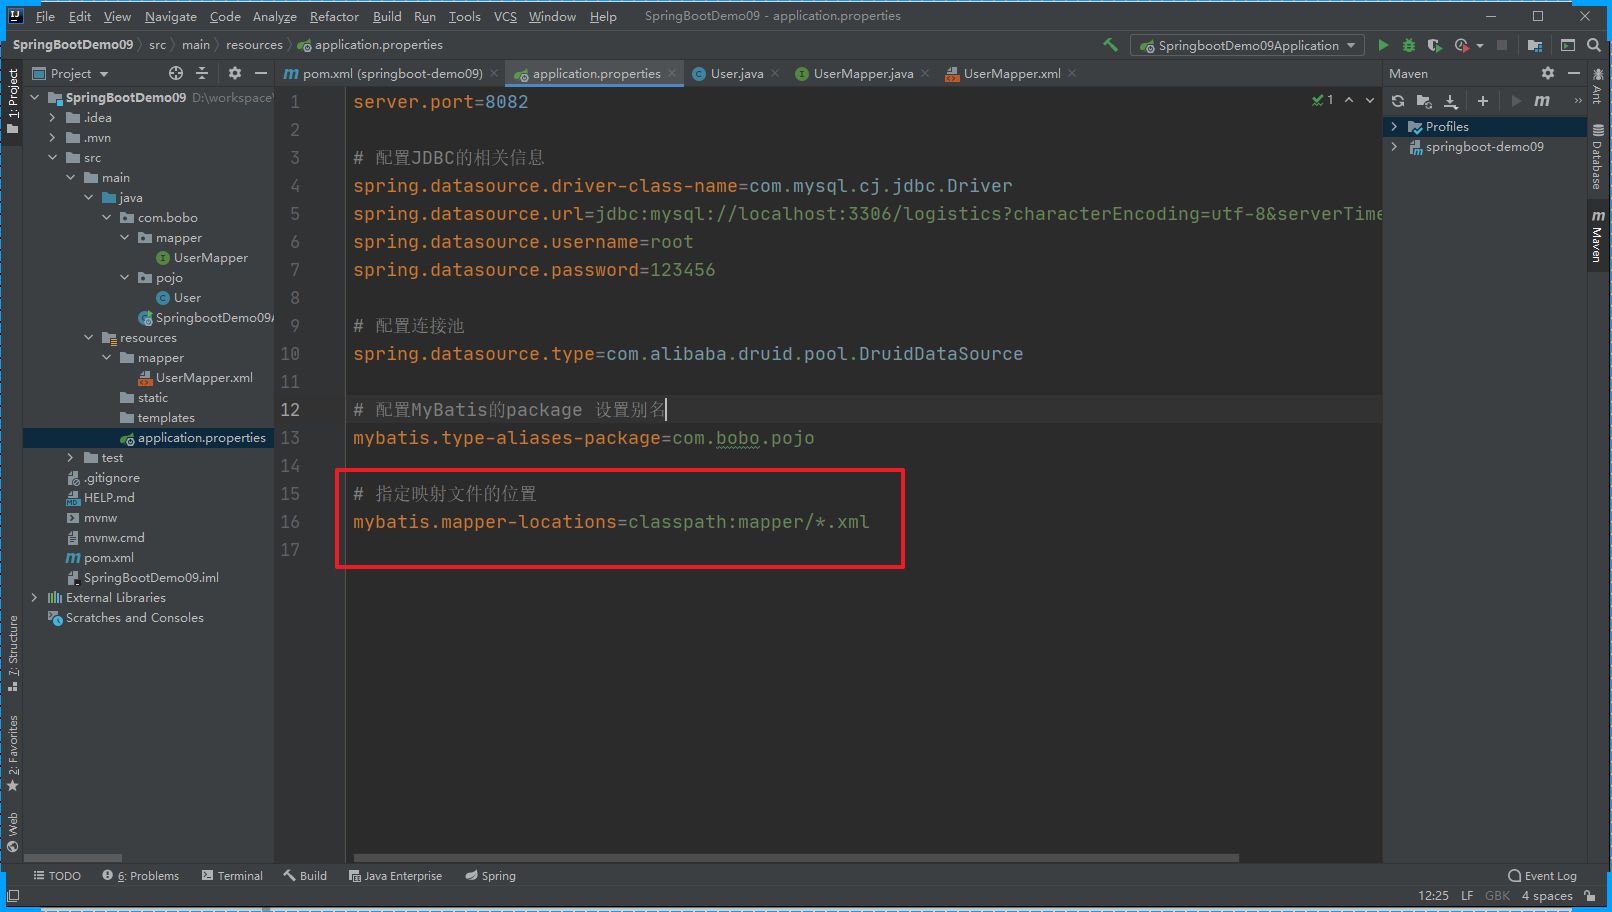Screen dimensions: 1612x912
Task: Open the Problems tool window
Action: [141, 876]
